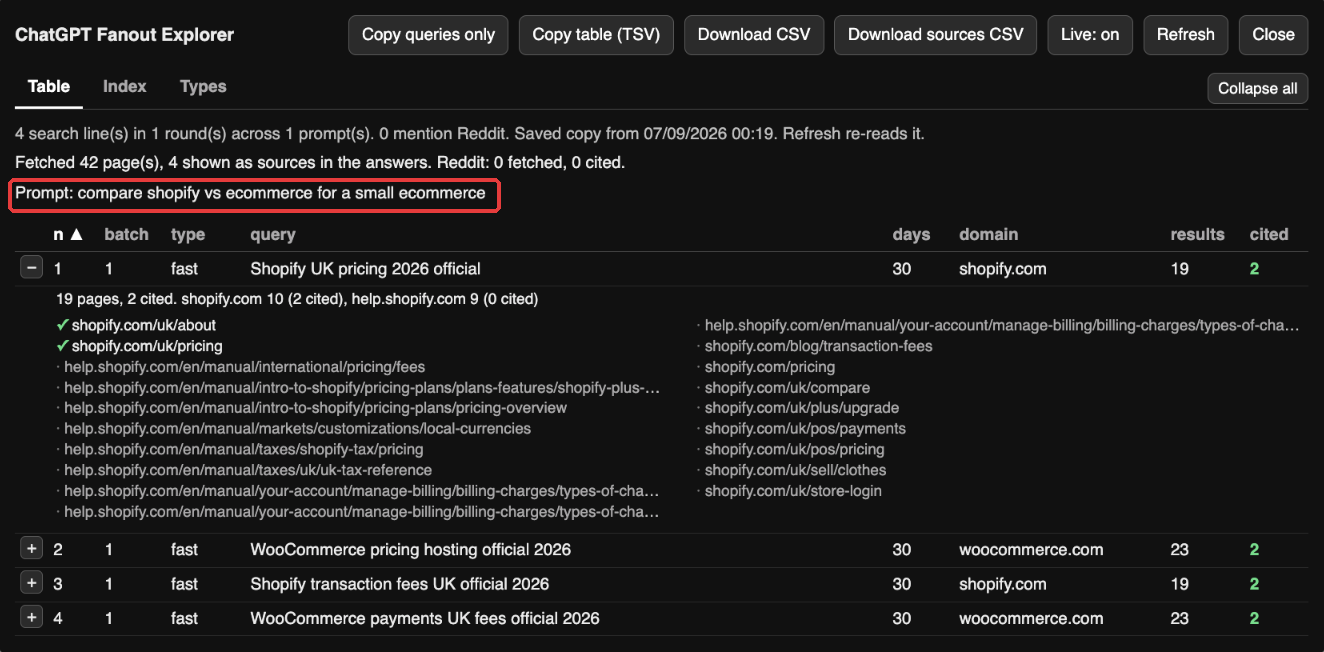
Task: Open the taxes/shopify-tax/pricing link
Action: tap(243, 449)
